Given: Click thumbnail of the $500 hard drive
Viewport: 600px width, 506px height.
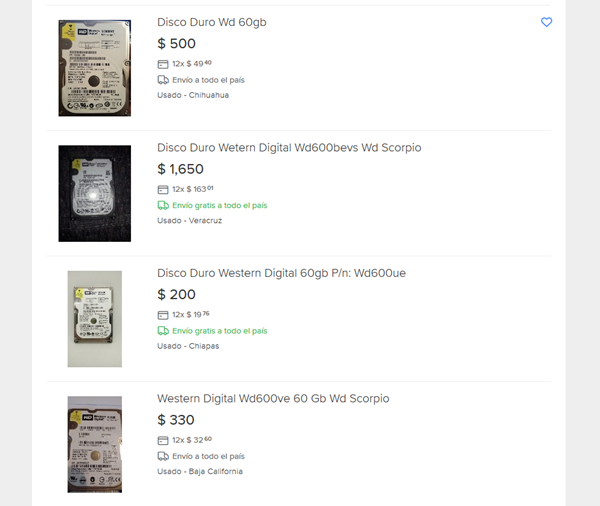Looking at the screenshot, I should [94, 68].
